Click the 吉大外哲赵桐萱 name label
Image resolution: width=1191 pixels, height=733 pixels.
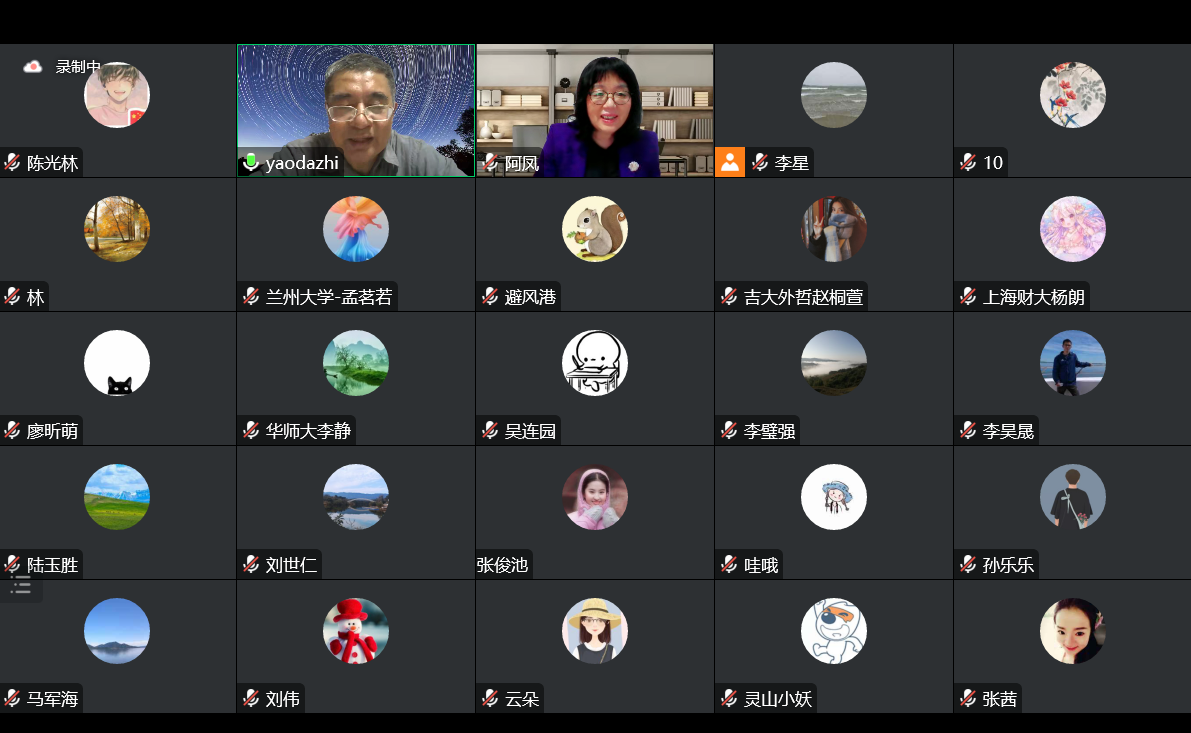[x=803, y=297]
